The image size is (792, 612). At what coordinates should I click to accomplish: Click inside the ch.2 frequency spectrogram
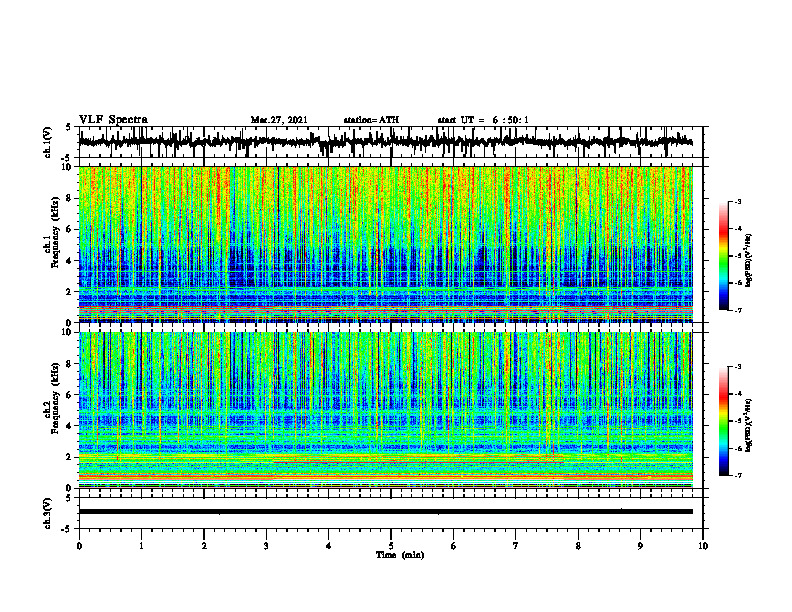pos(385,410)
